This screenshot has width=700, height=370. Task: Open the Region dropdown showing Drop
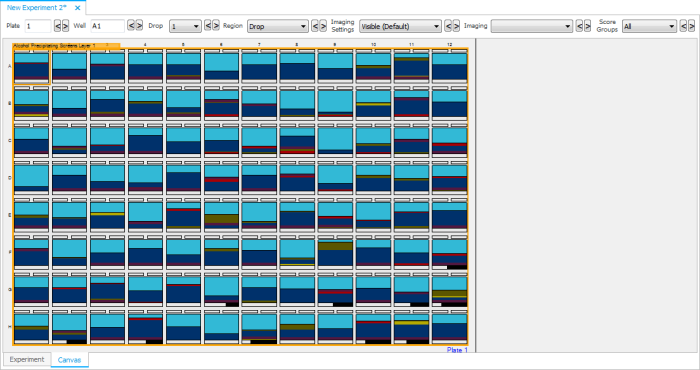[x=277, y=26]
